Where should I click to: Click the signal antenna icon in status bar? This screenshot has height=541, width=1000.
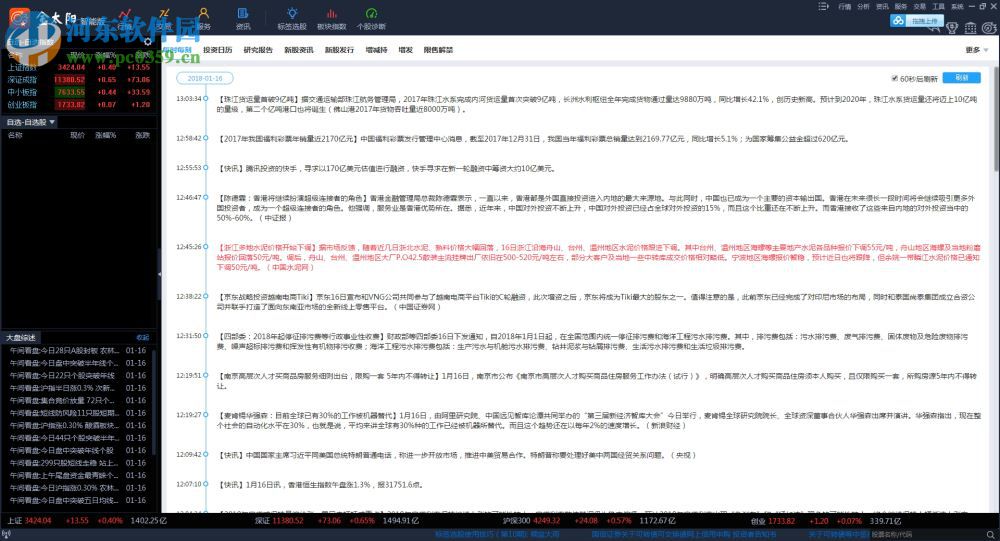pyautogui.click(x=6, y=535)
